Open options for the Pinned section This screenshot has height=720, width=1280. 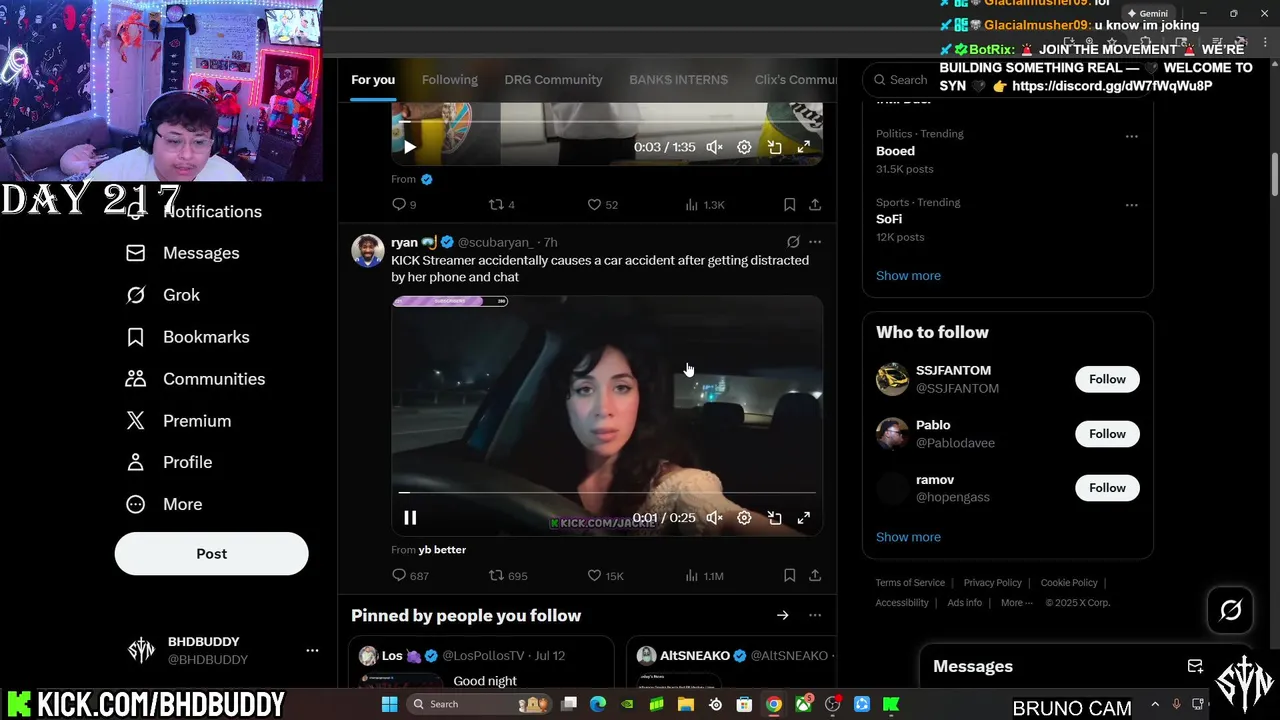[x=815, y=616]
